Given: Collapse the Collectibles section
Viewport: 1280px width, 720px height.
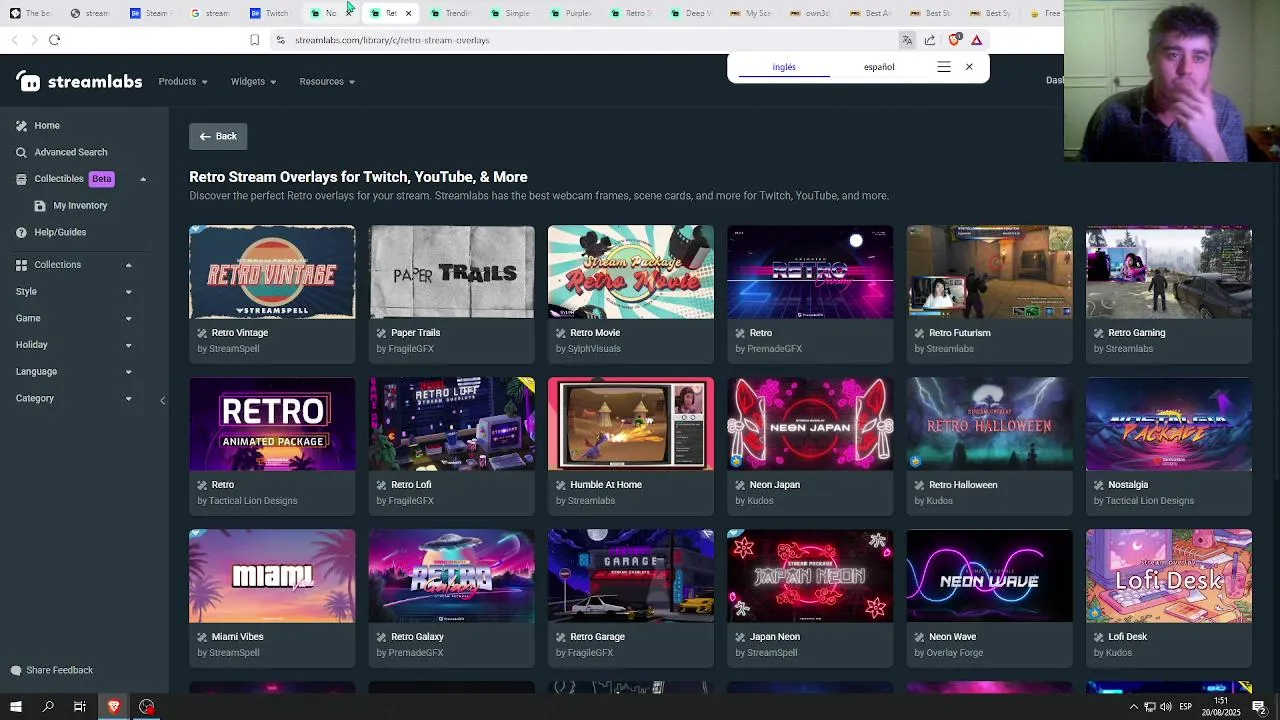Looking at the screenshot, I should tap(143, 179).
